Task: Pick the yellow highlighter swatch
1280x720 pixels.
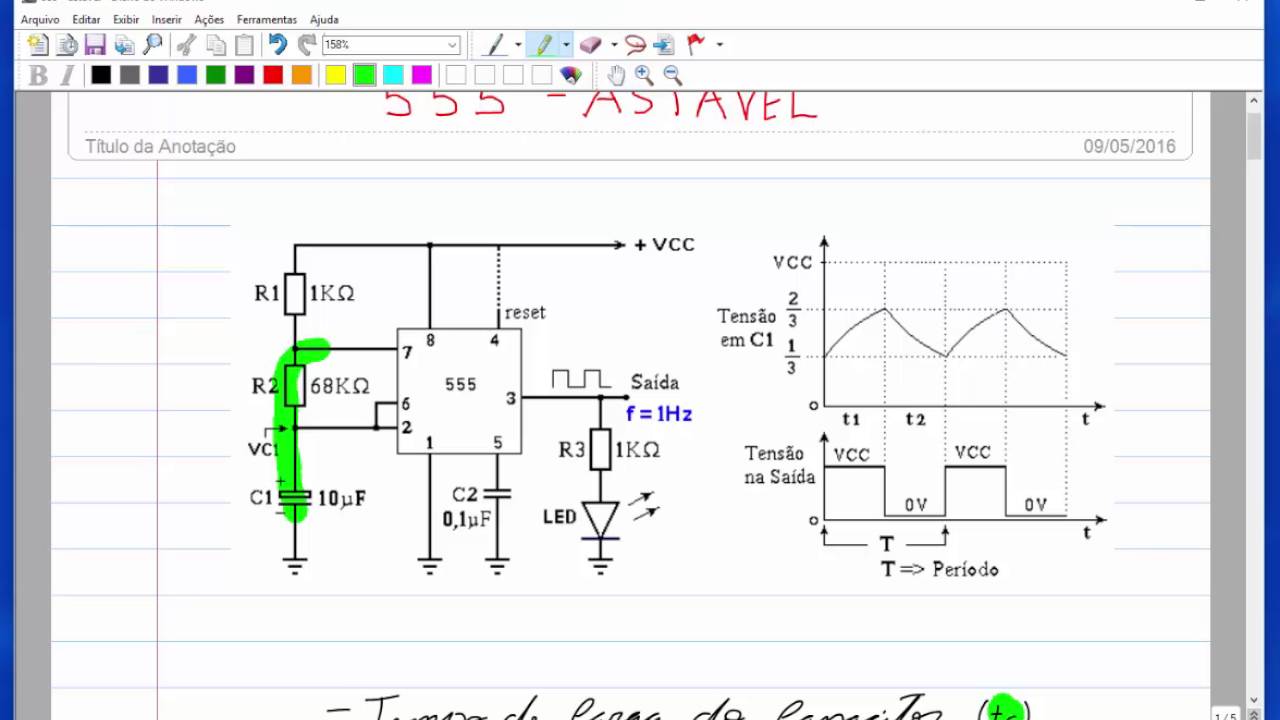Action: (x=335, y=75)
